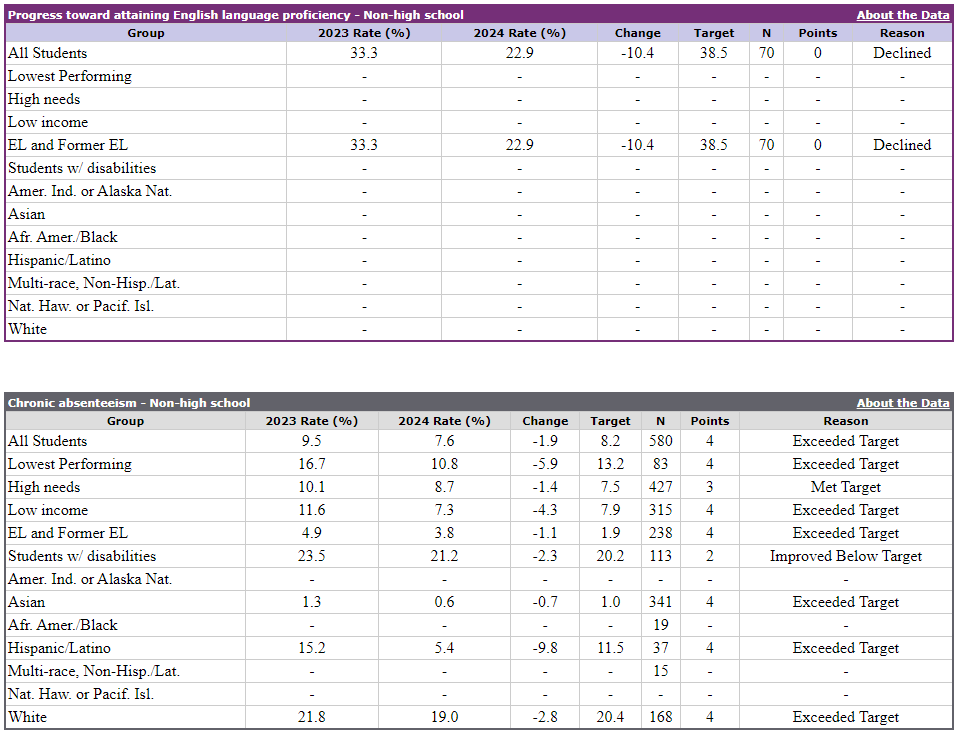Click 16.7 rate for Lowest Performing
Viewport: 961px width, 740px height.
311,464
